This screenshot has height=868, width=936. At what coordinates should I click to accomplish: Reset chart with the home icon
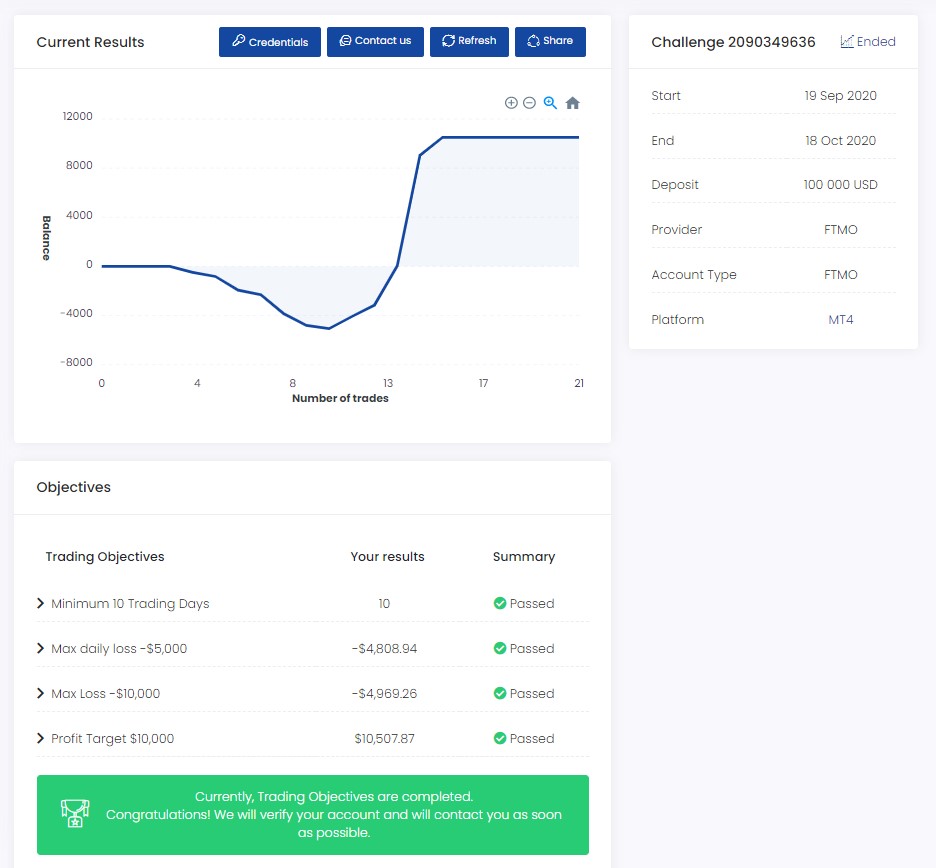(572, 103)
